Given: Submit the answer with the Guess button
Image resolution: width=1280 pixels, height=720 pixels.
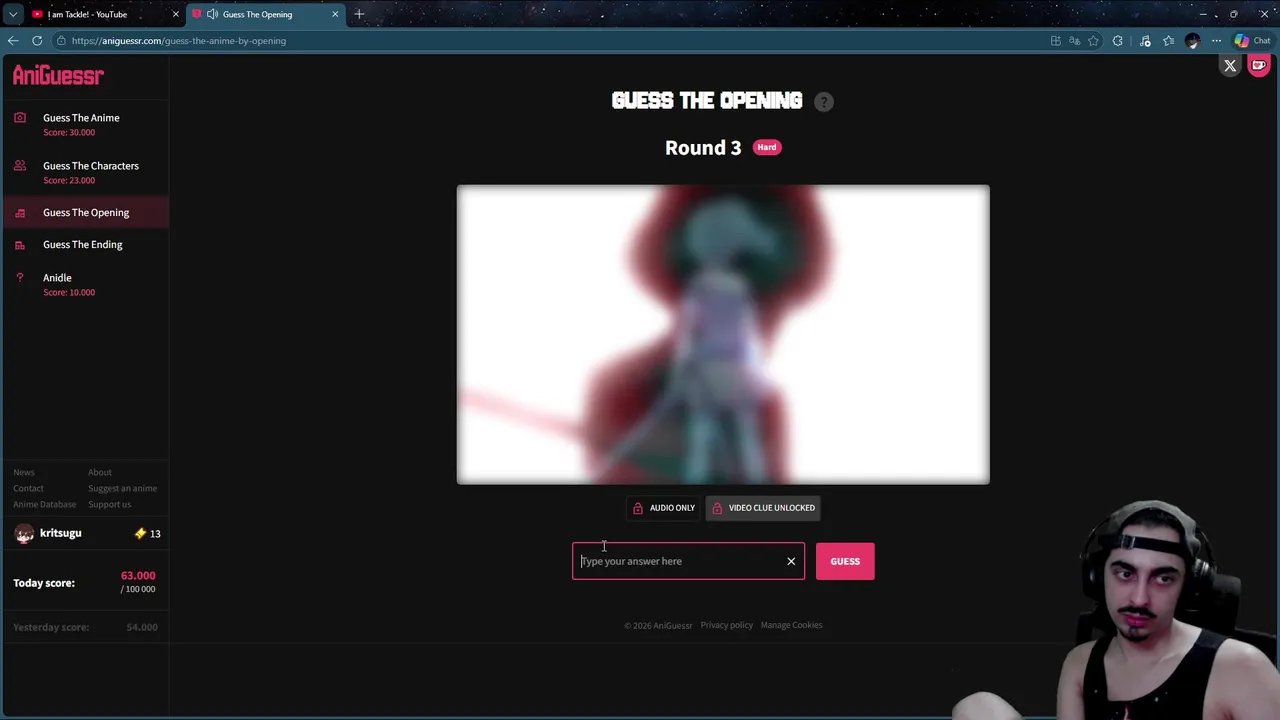Looking at the screenshot, I should pos(845,561).
